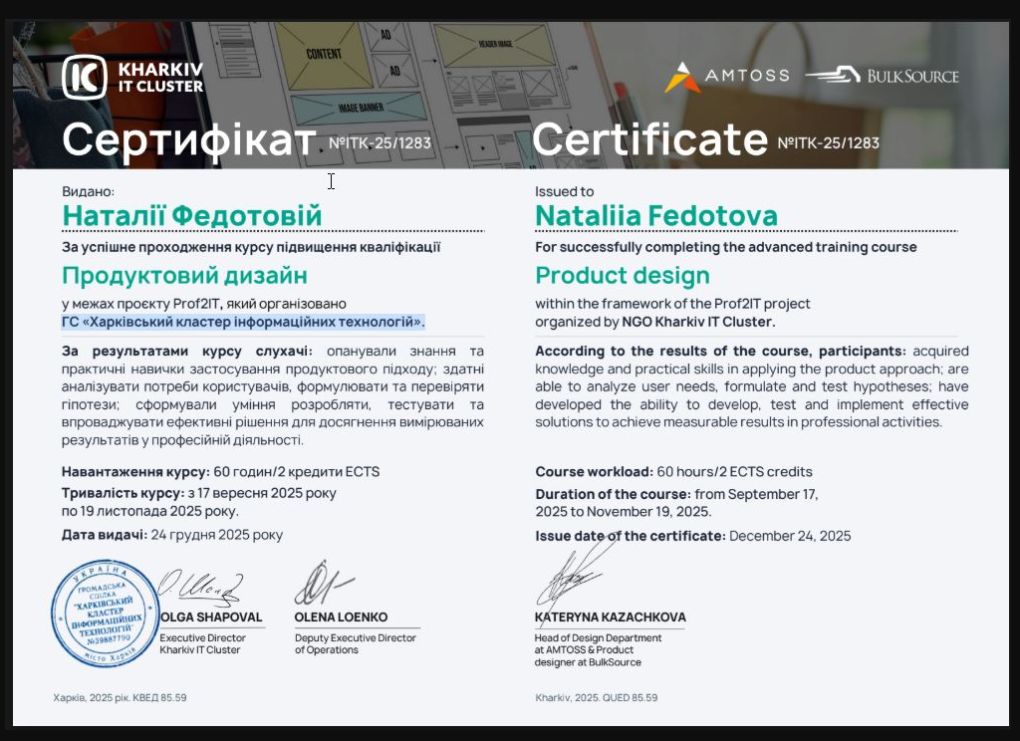The height and width of the screenshot is (741, 1020).
Task: Click certificate number beside the English heading
Action: pyautogui.click(x=828, y=143)
